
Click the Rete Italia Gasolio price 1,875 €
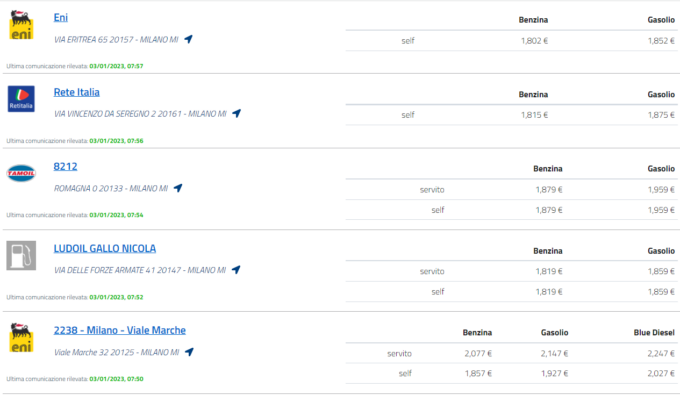[661, 115]
